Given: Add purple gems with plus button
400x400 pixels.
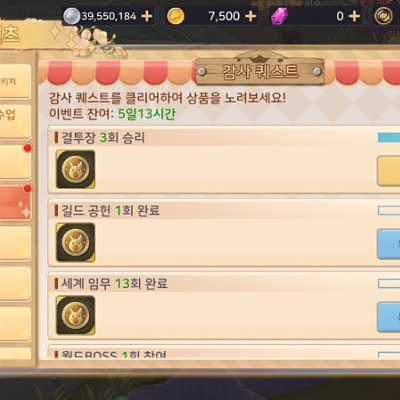Looking at the screenshot, I should [x=354, y=16].
